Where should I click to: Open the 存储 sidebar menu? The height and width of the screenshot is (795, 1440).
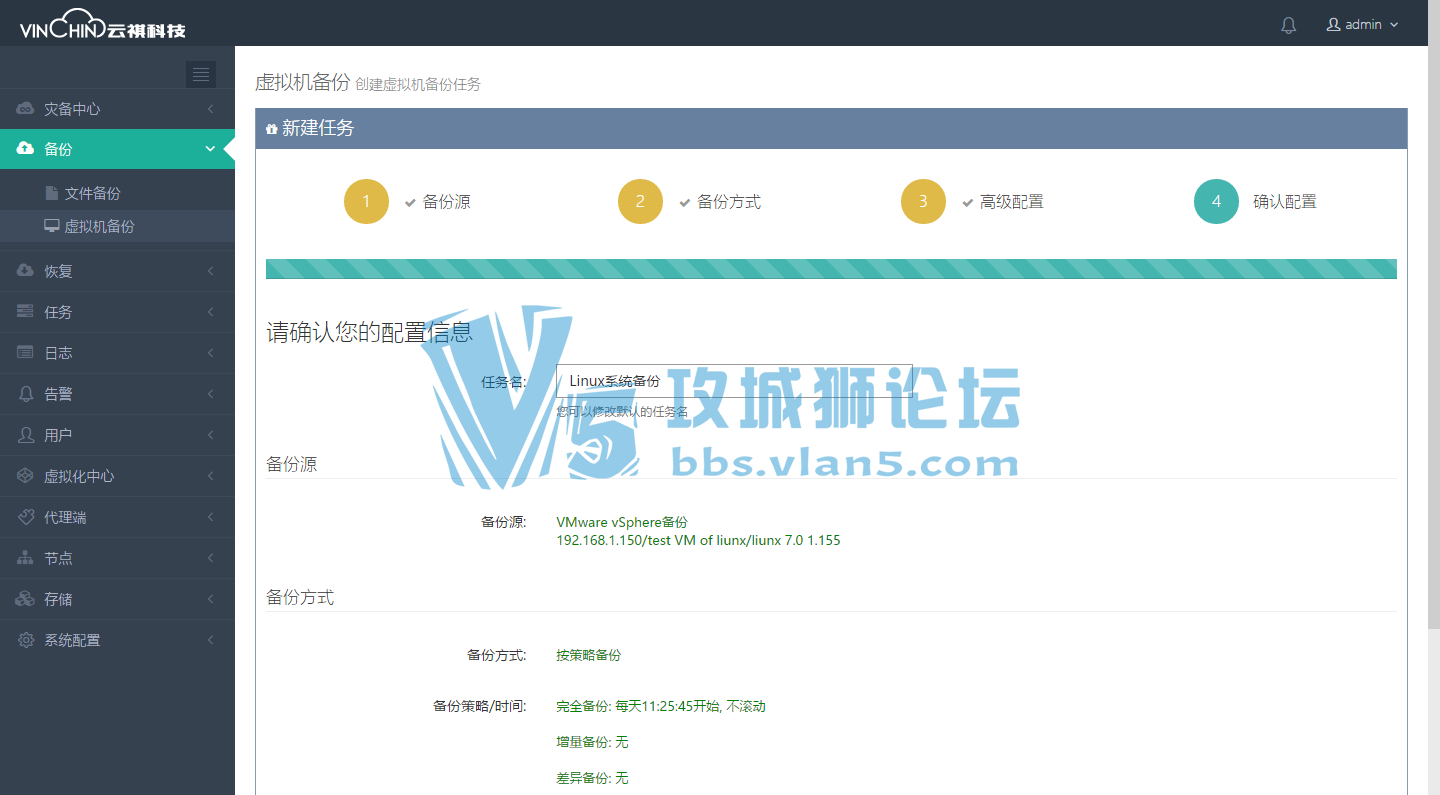click(117, 599)
